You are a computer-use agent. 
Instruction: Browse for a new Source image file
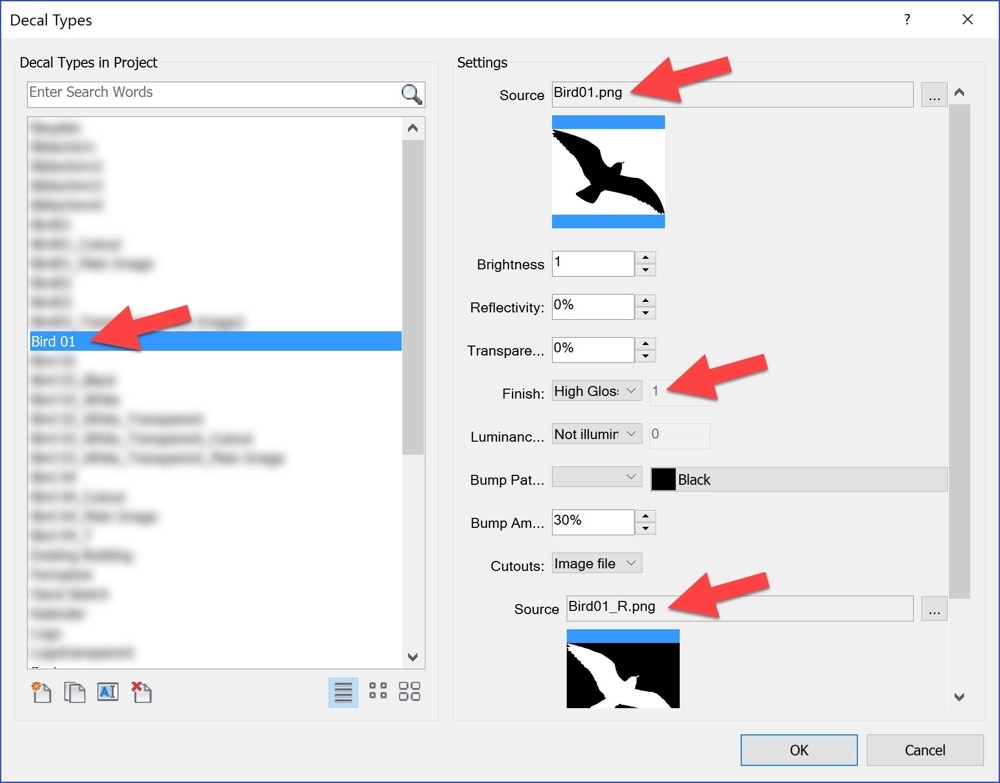934,93
